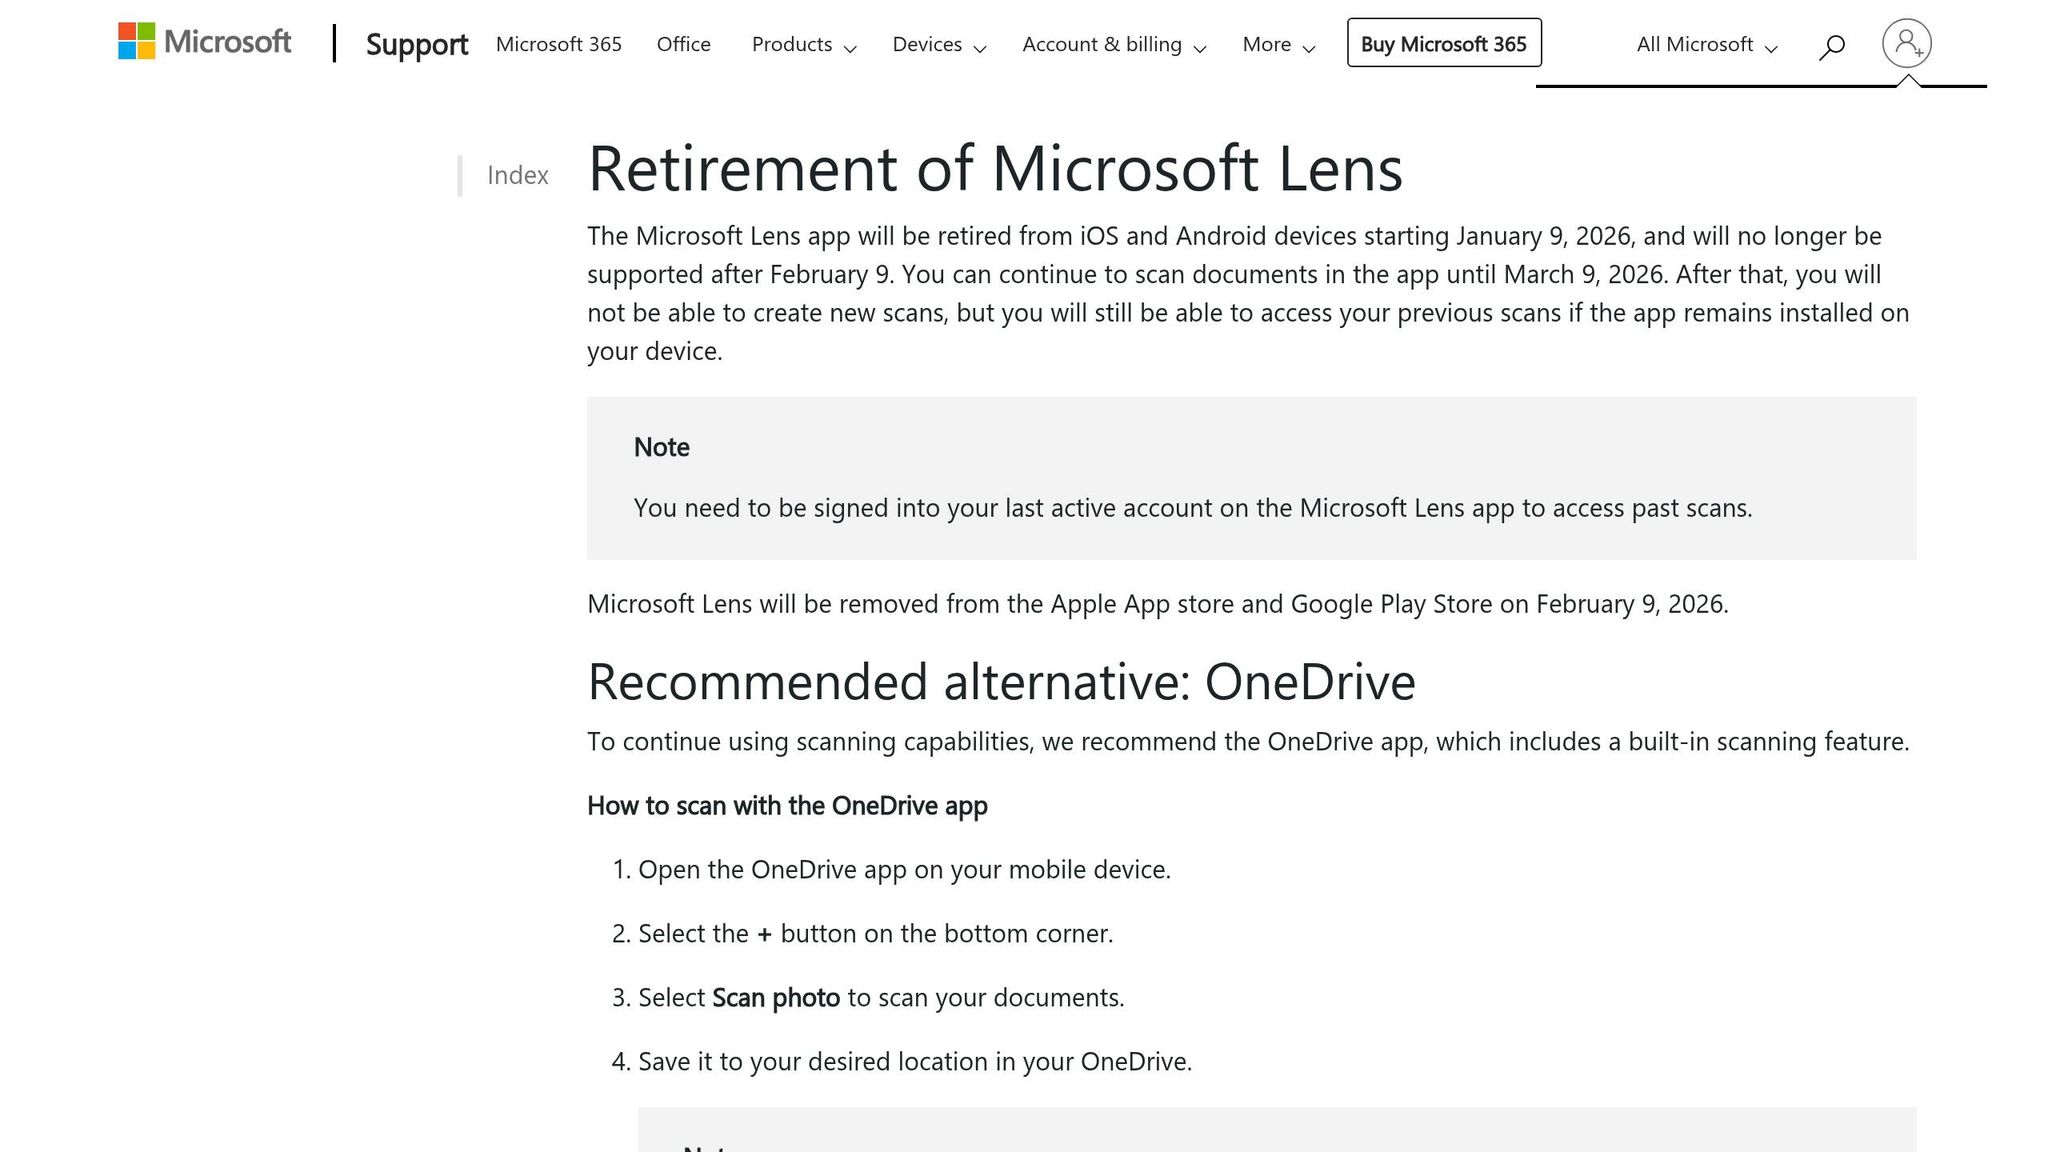Collapse the chevron next to Products

(849, 48)
